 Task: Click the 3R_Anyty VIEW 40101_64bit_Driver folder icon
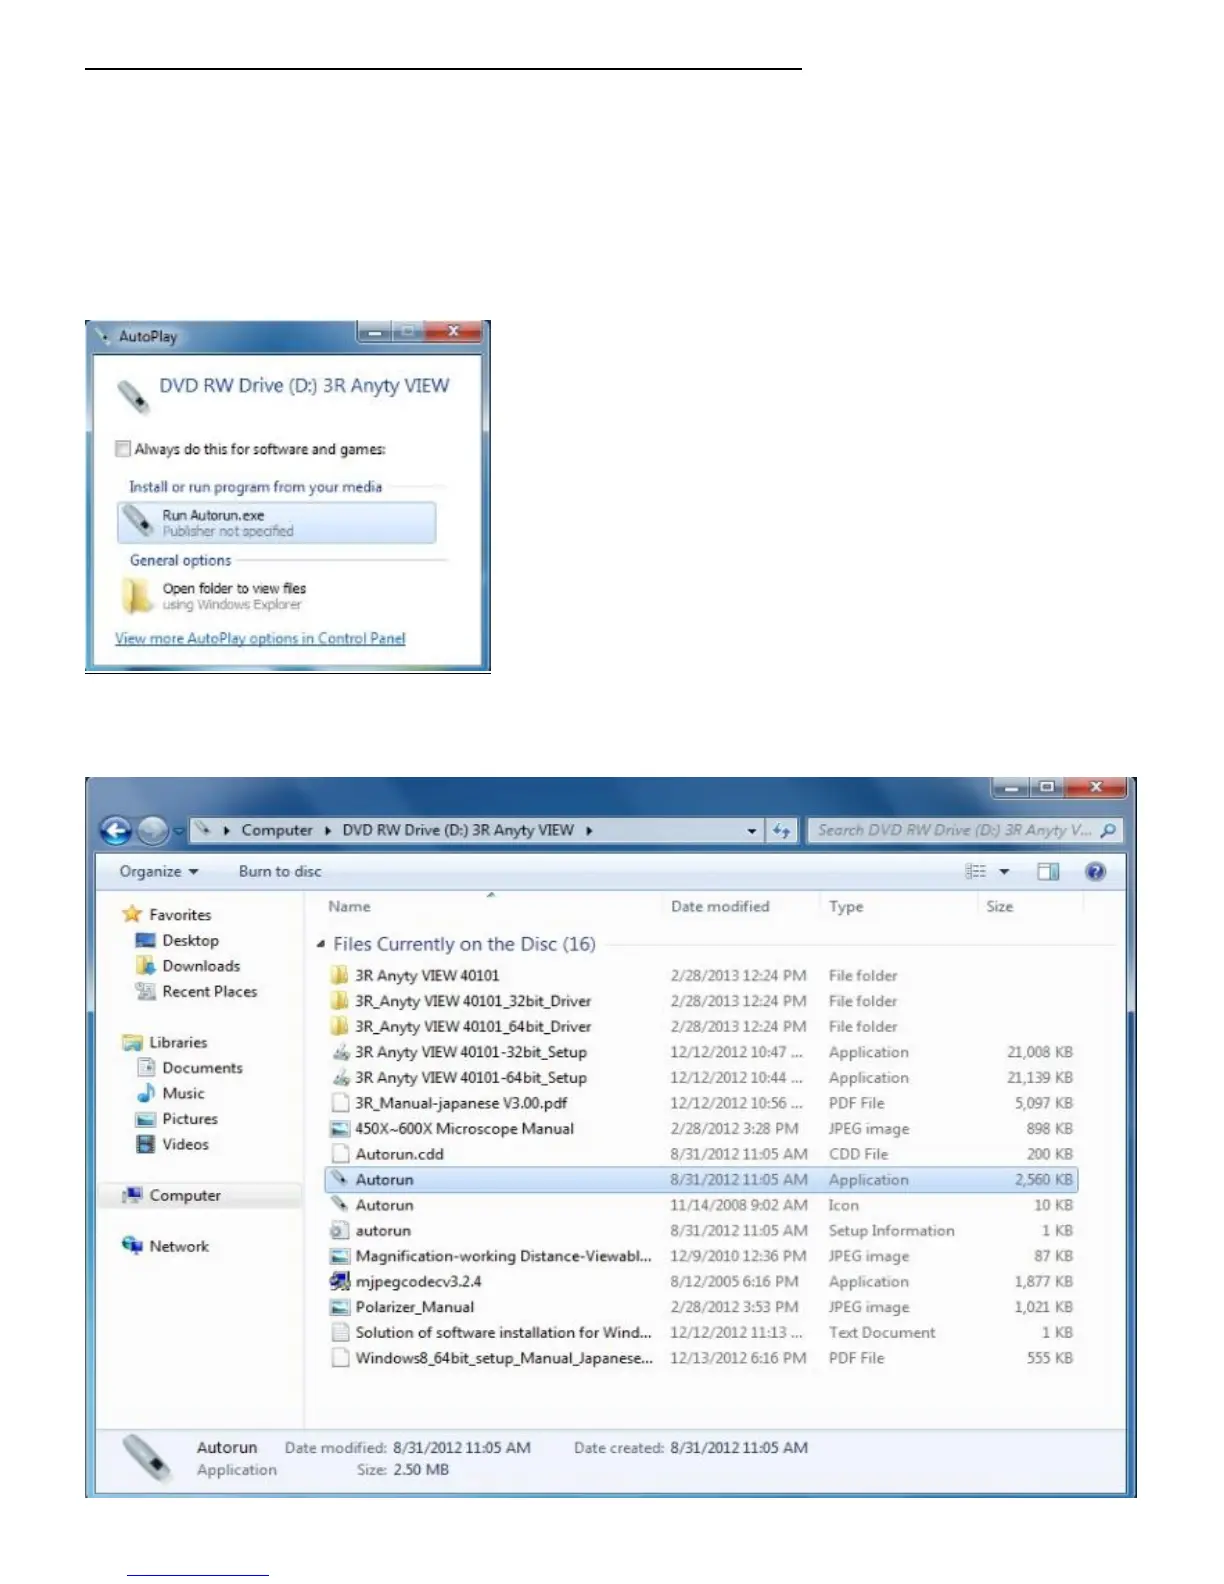click(x=340, y=1026)
